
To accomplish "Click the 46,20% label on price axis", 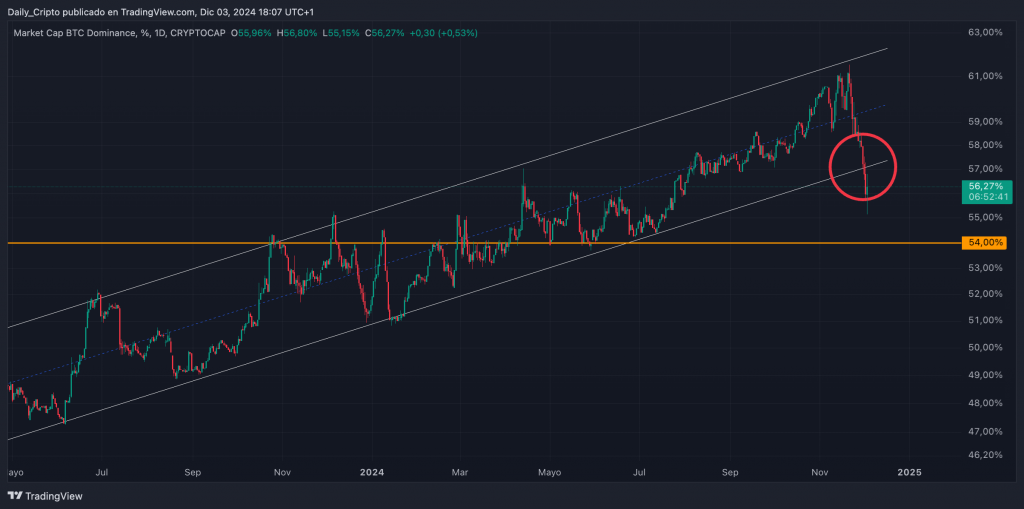I will pos(984,454).
